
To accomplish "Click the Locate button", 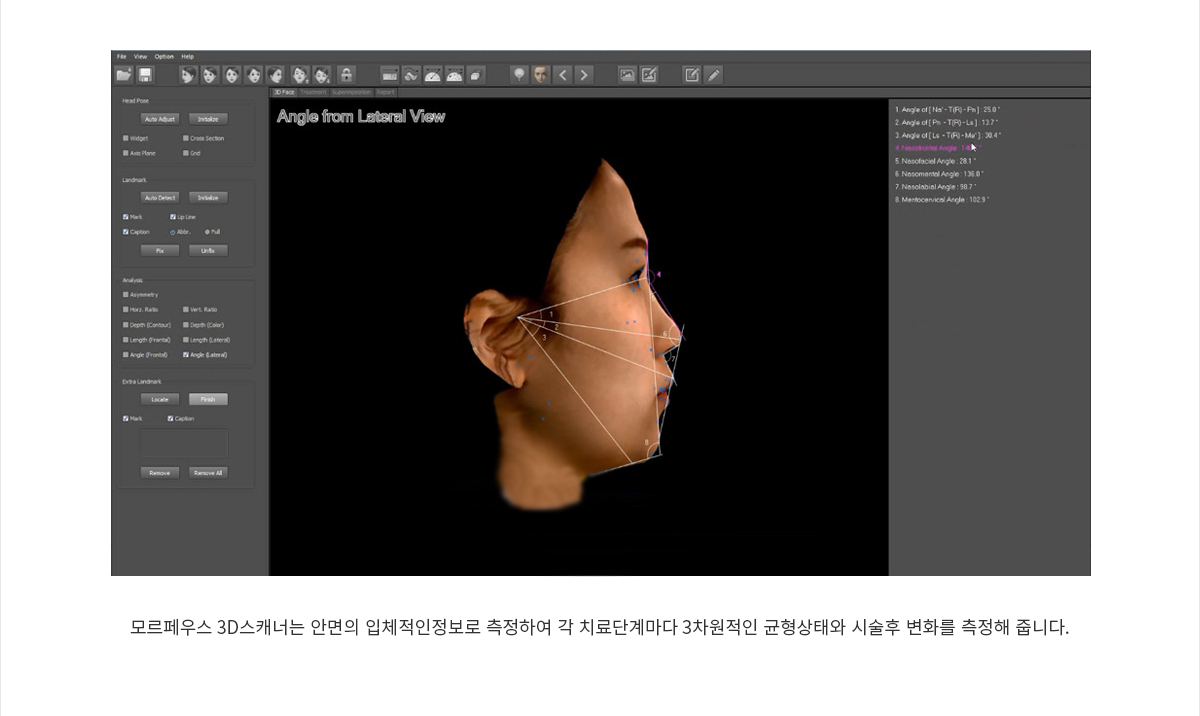I will 159,398.
